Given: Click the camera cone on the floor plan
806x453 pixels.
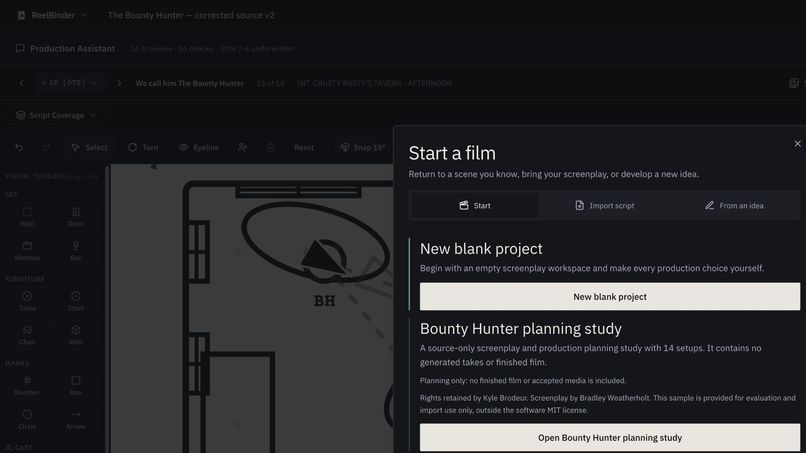Looking at the screenshot, I should (322, 256).
